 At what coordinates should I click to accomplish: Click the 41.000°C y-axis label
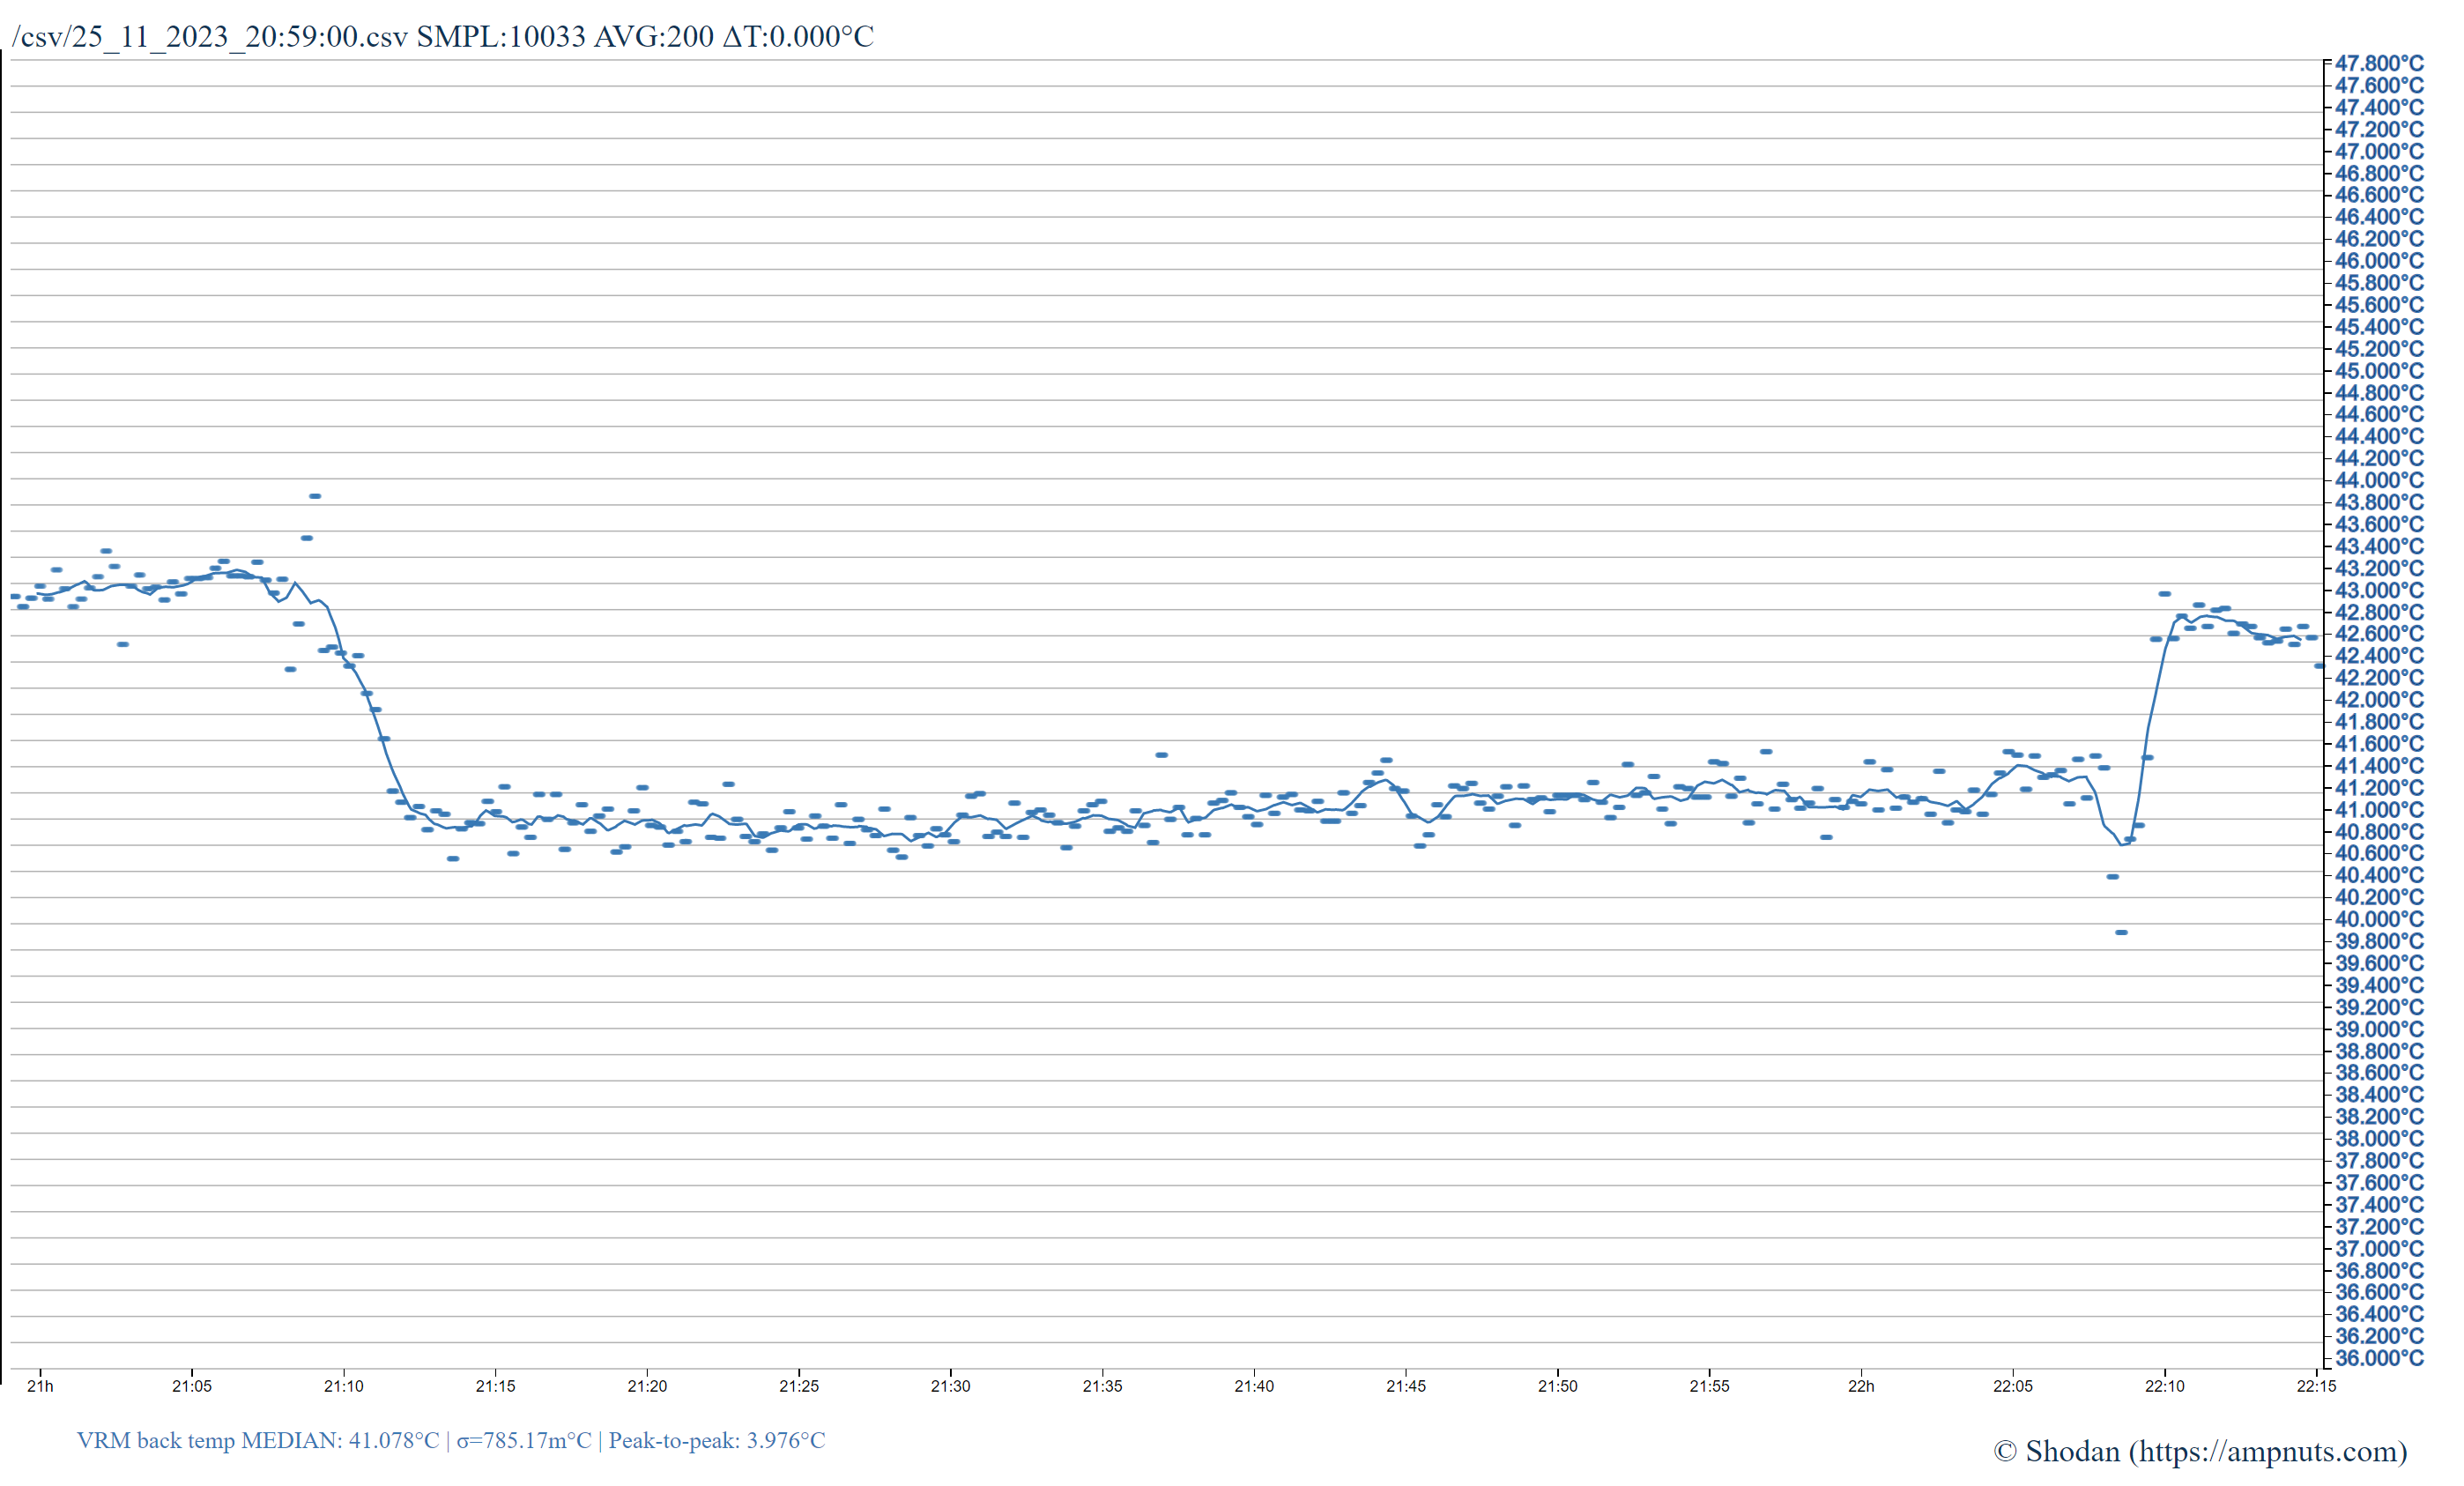pos(2379,810)
